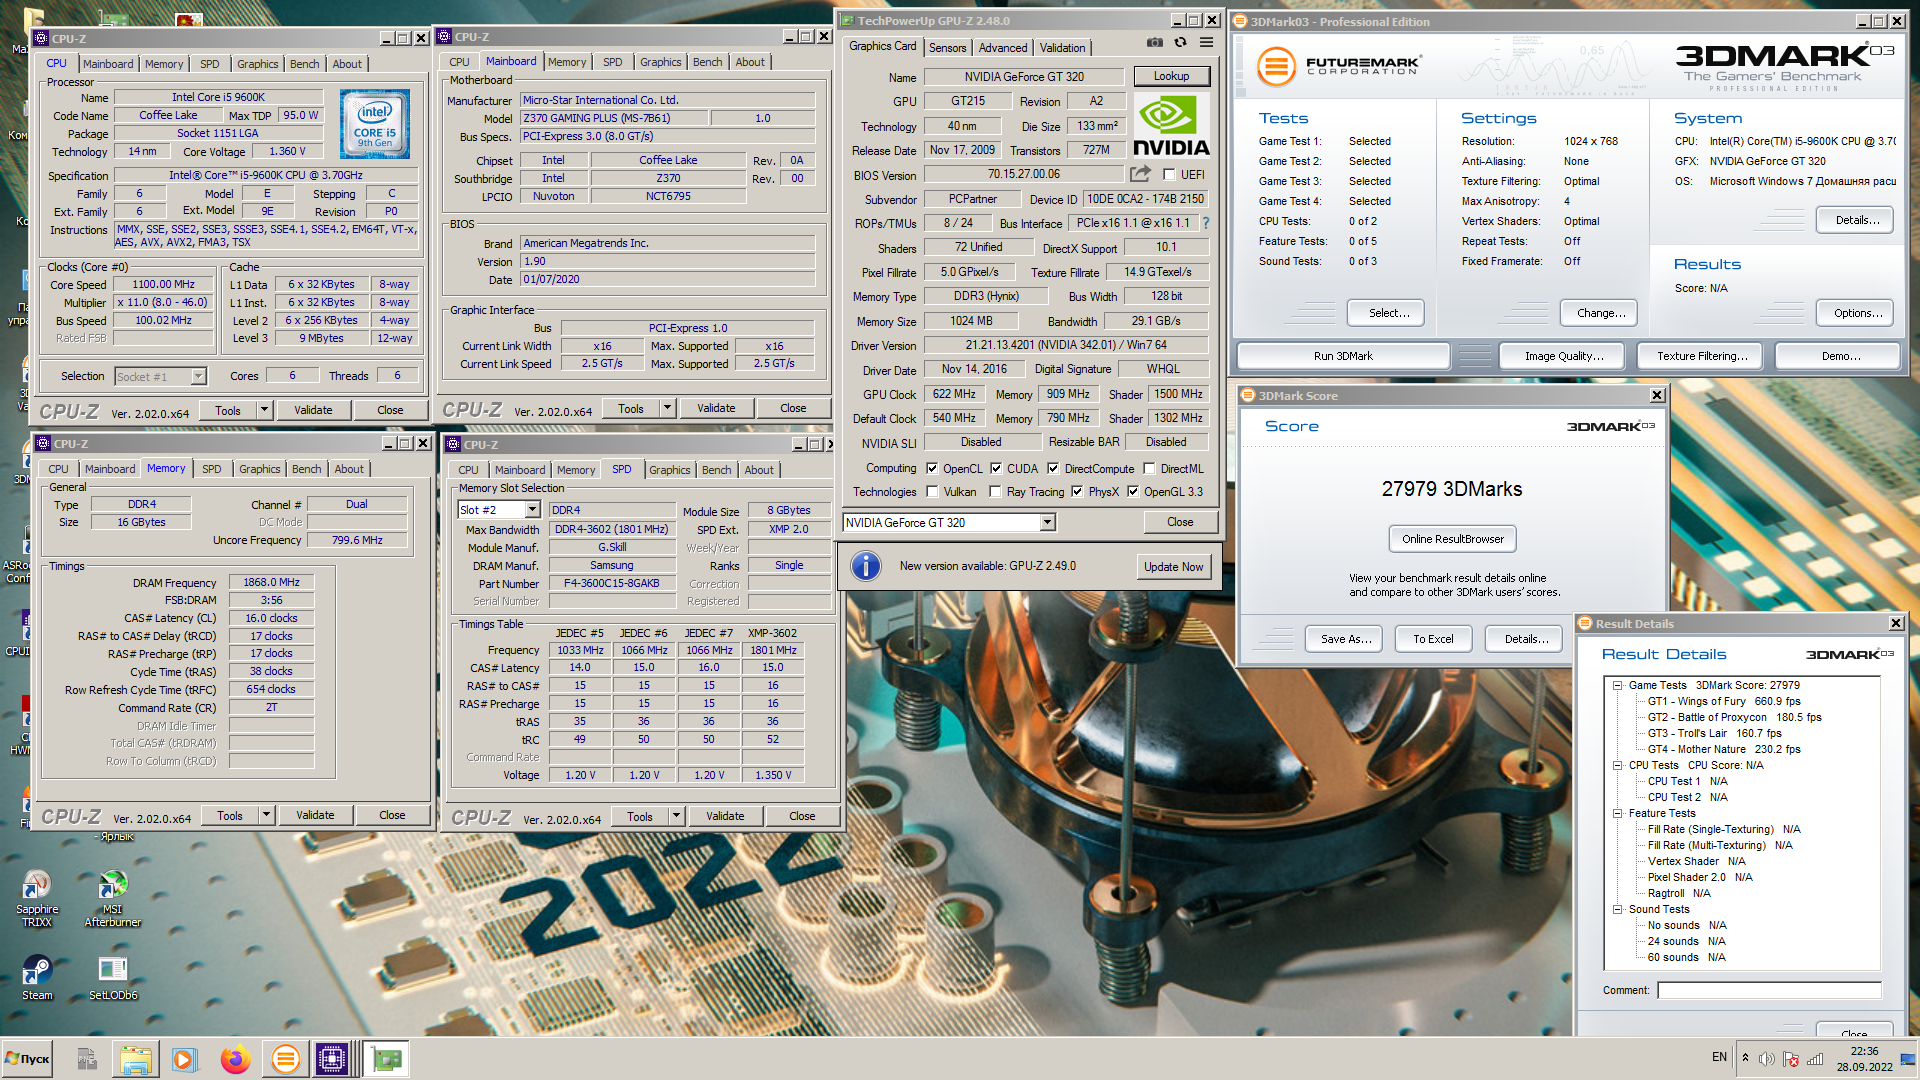Click the PNG file icon on taskbar

point(87,1059)
